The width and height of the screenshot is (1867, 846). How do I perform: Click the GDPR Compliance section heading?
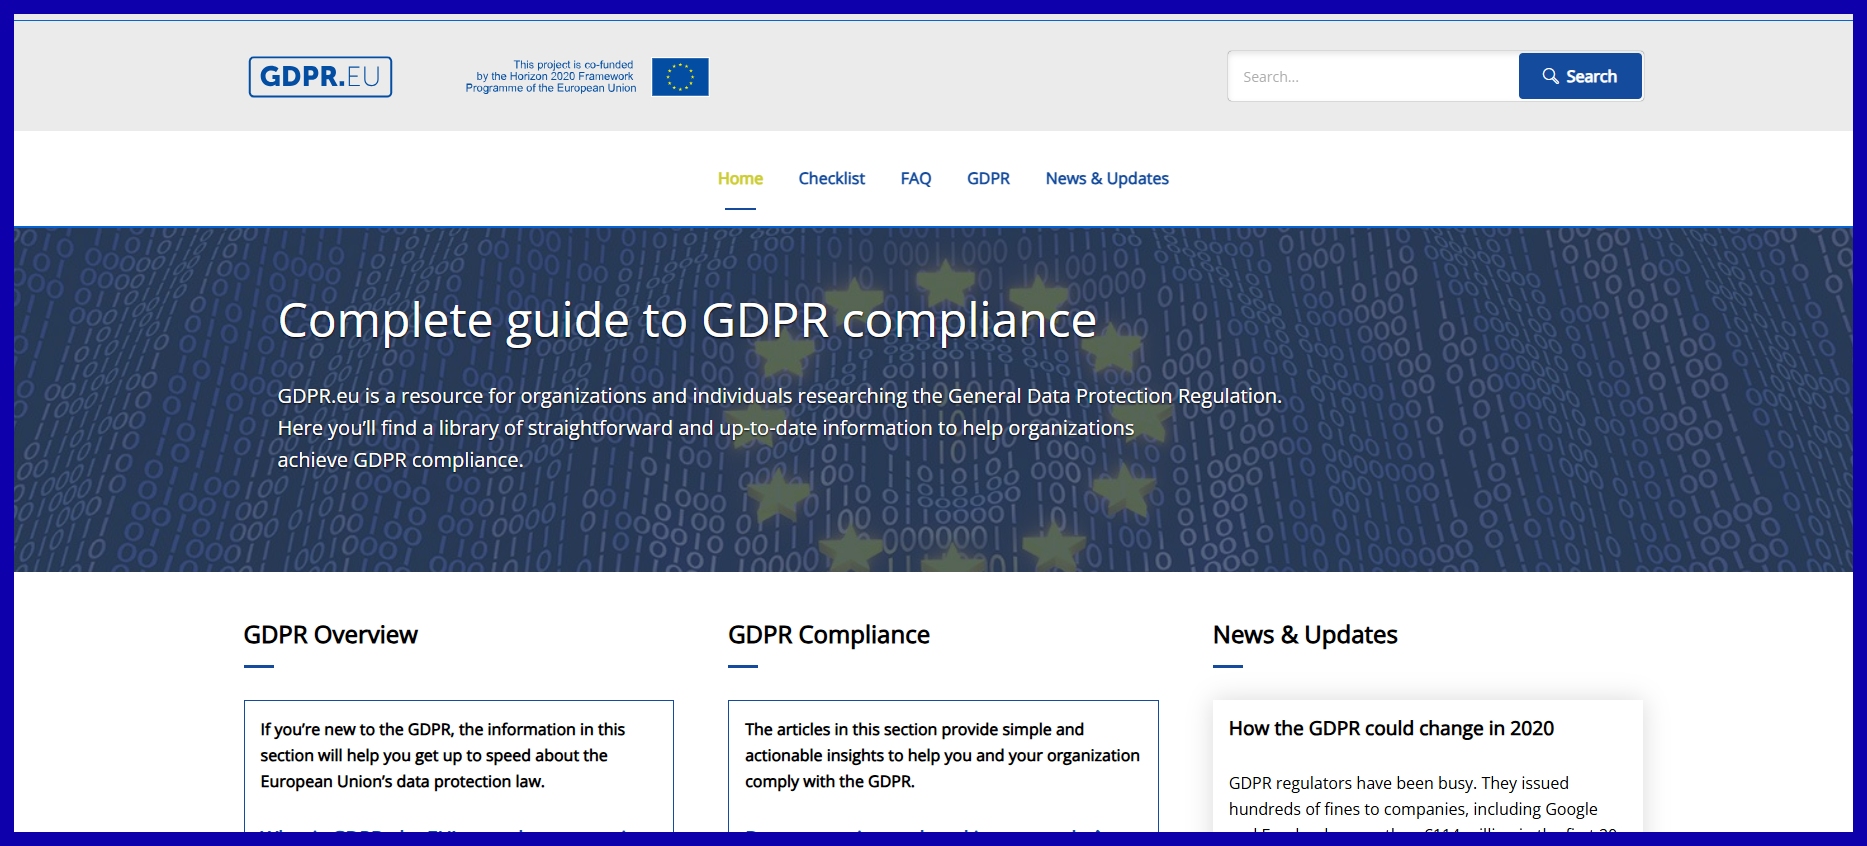(x=828, y=635)
